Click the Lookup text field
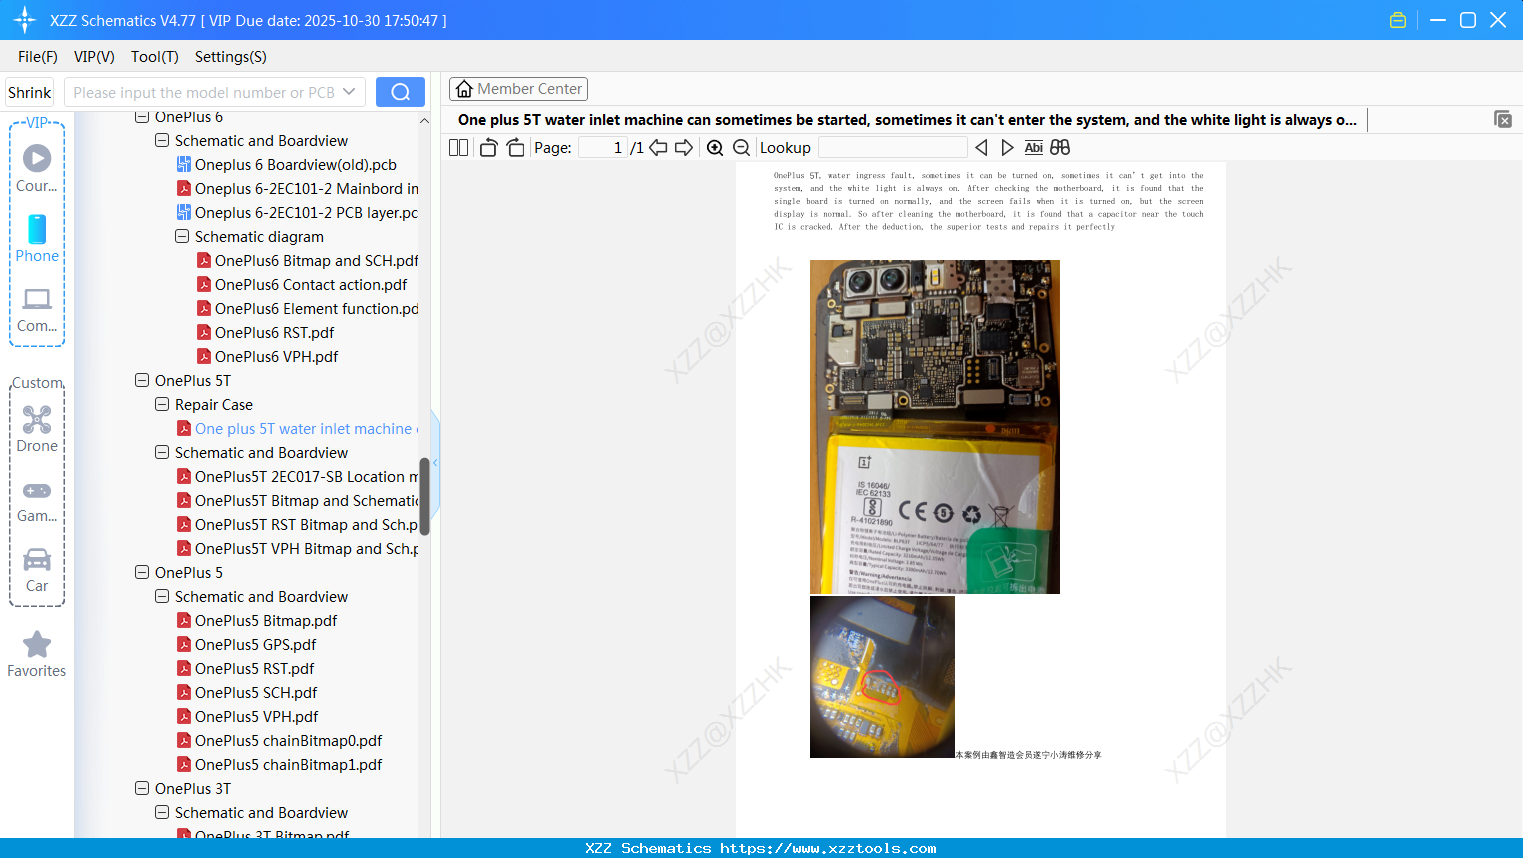The height and width of the screenshot is (858, 1523). 893,147
